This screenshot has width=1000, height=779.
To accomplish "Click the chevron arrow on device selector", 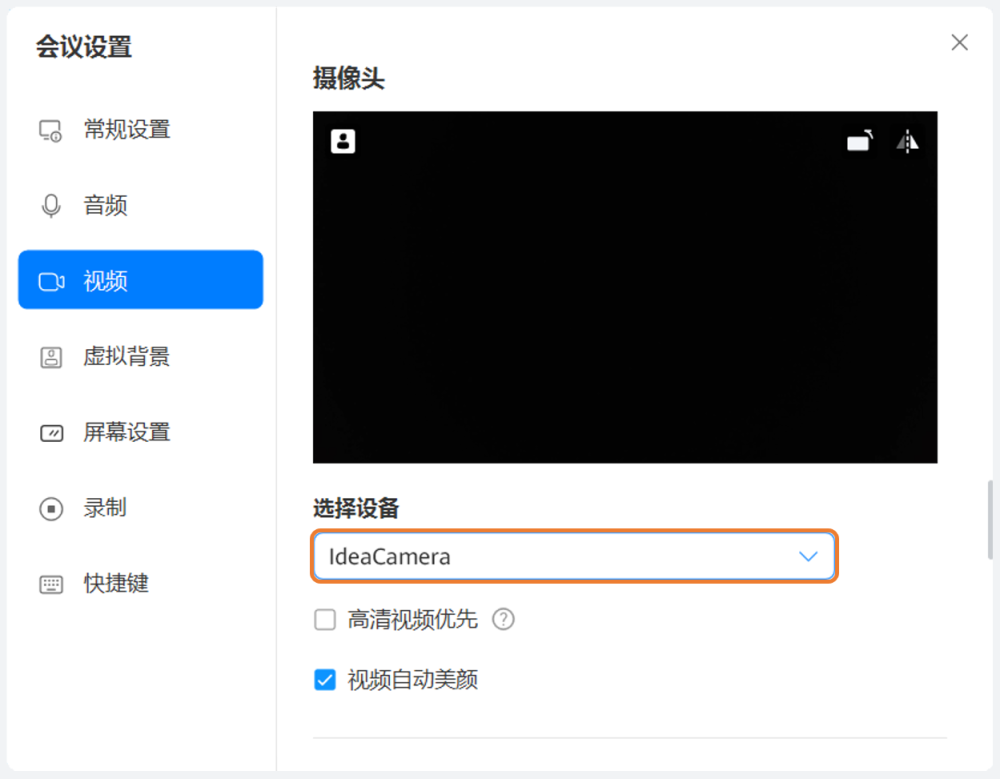I will [809, 557].
